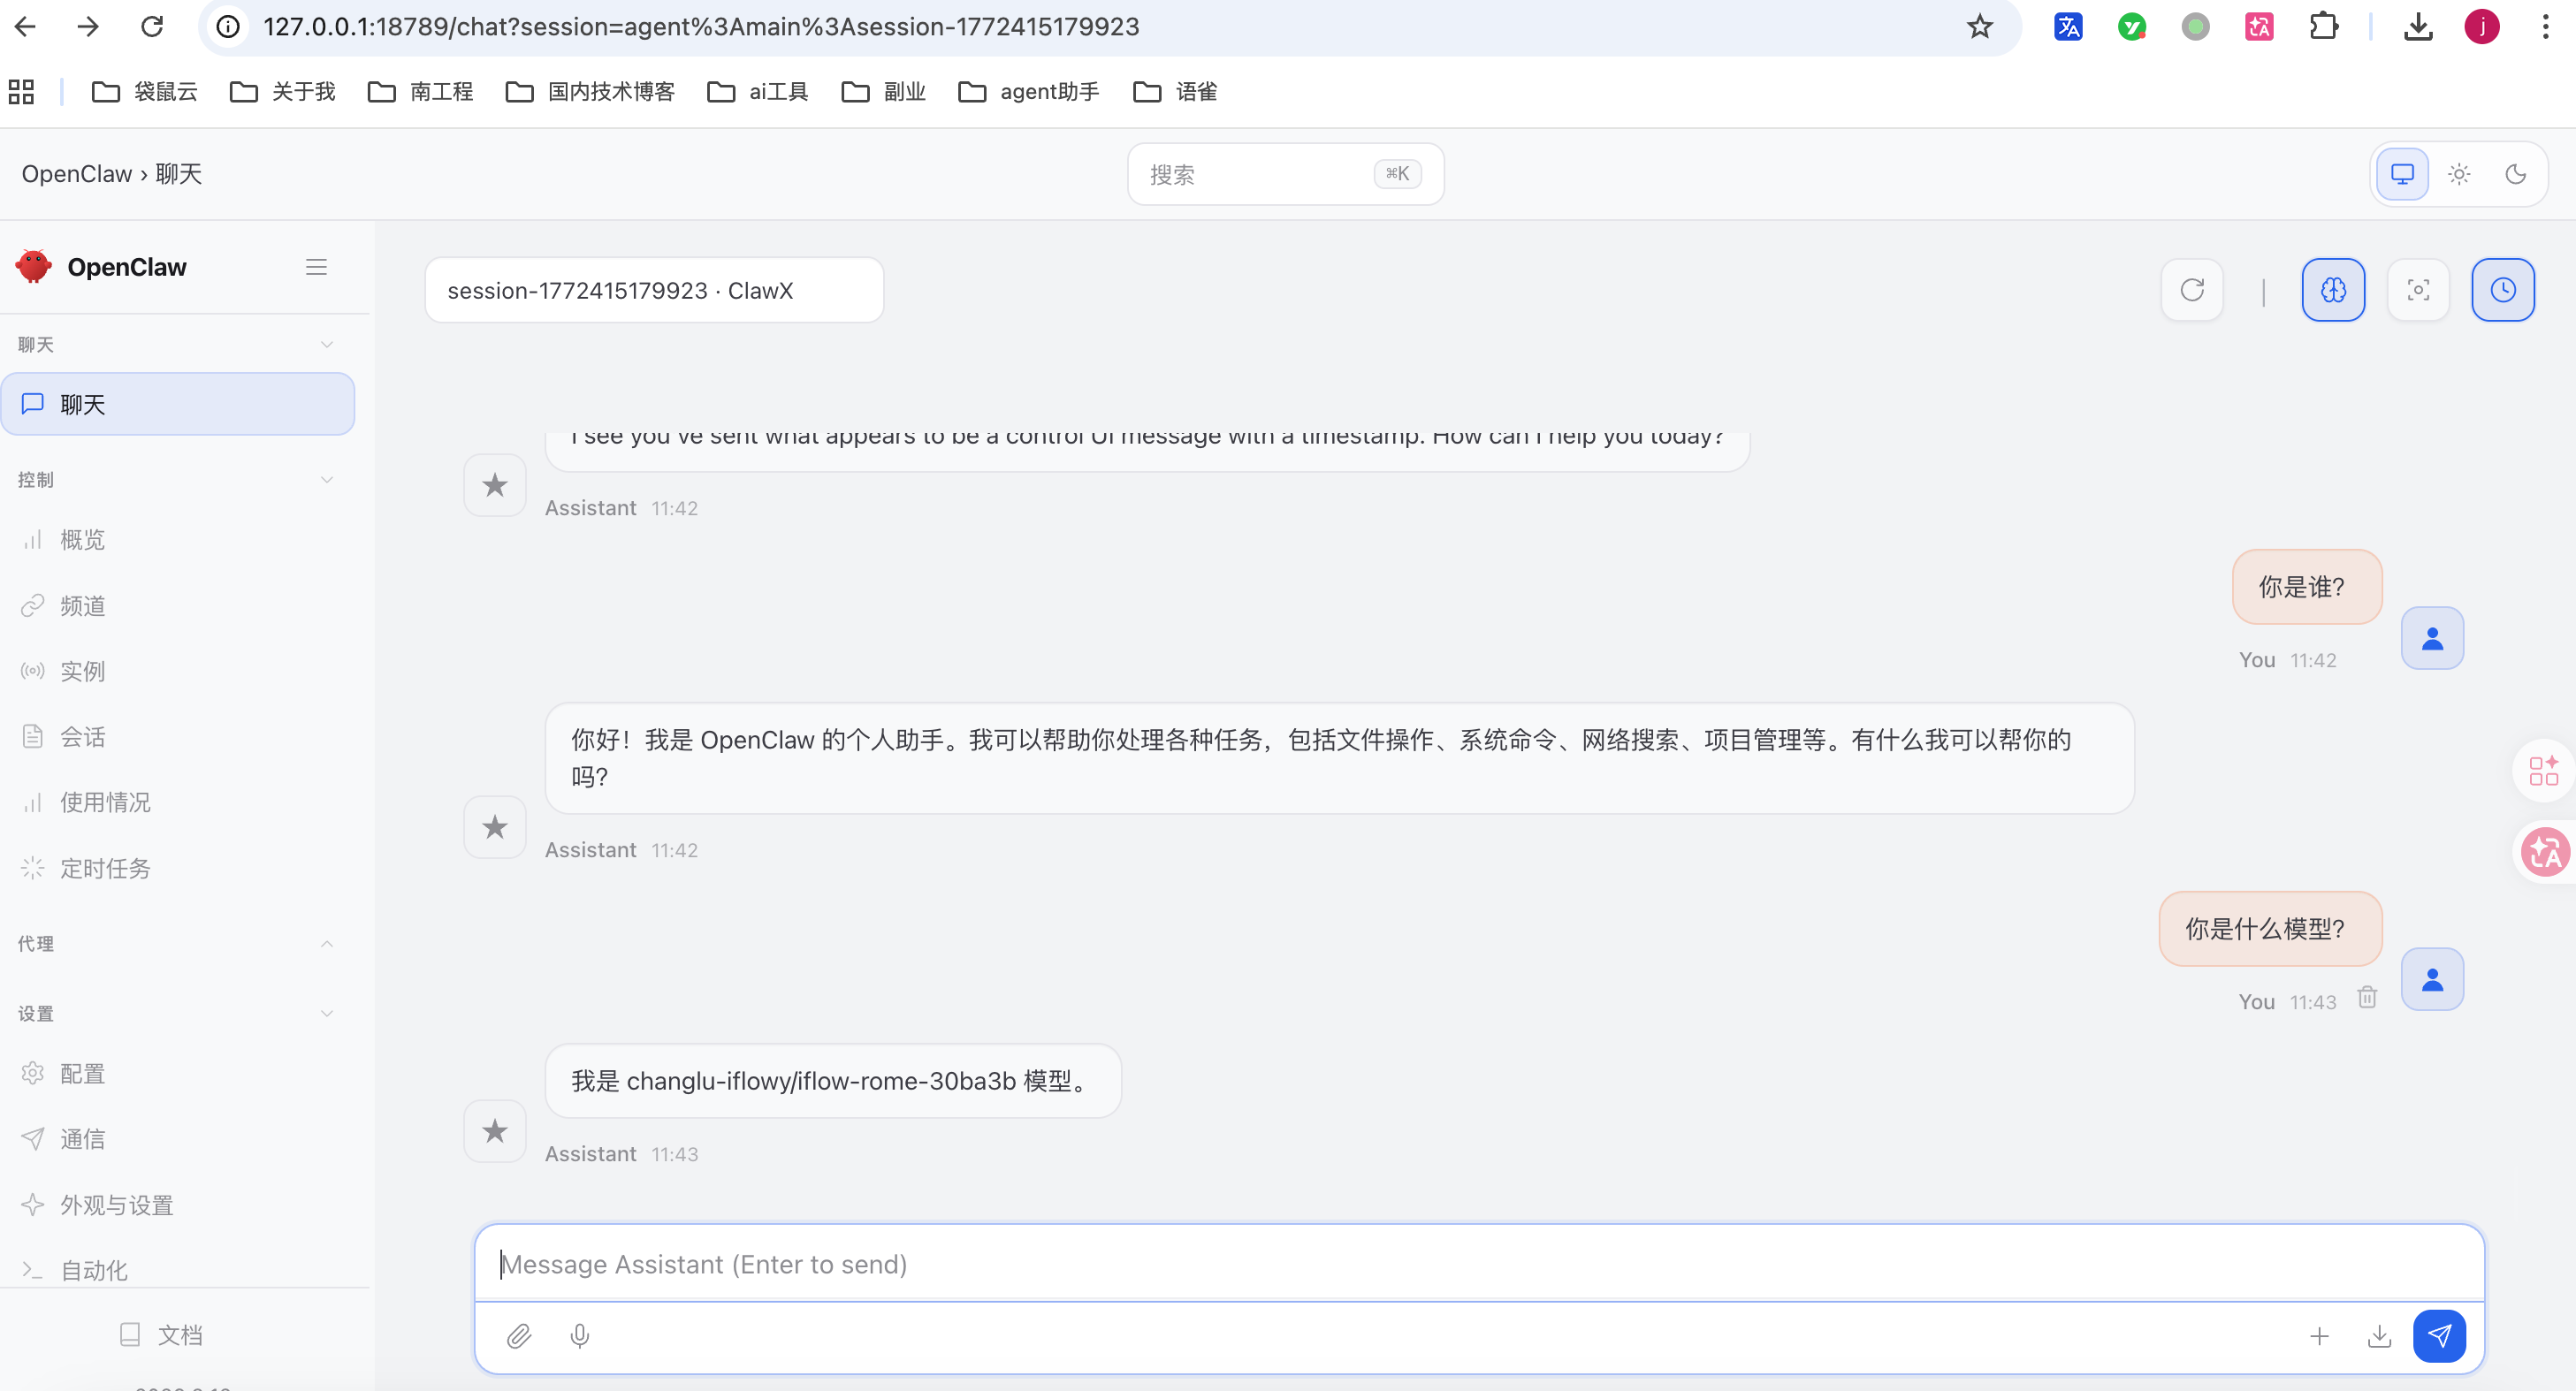This screenshot has height=1391, width=2576.
Task: Collapse the 聊天 sidebar section
Action: coord(326,344)
